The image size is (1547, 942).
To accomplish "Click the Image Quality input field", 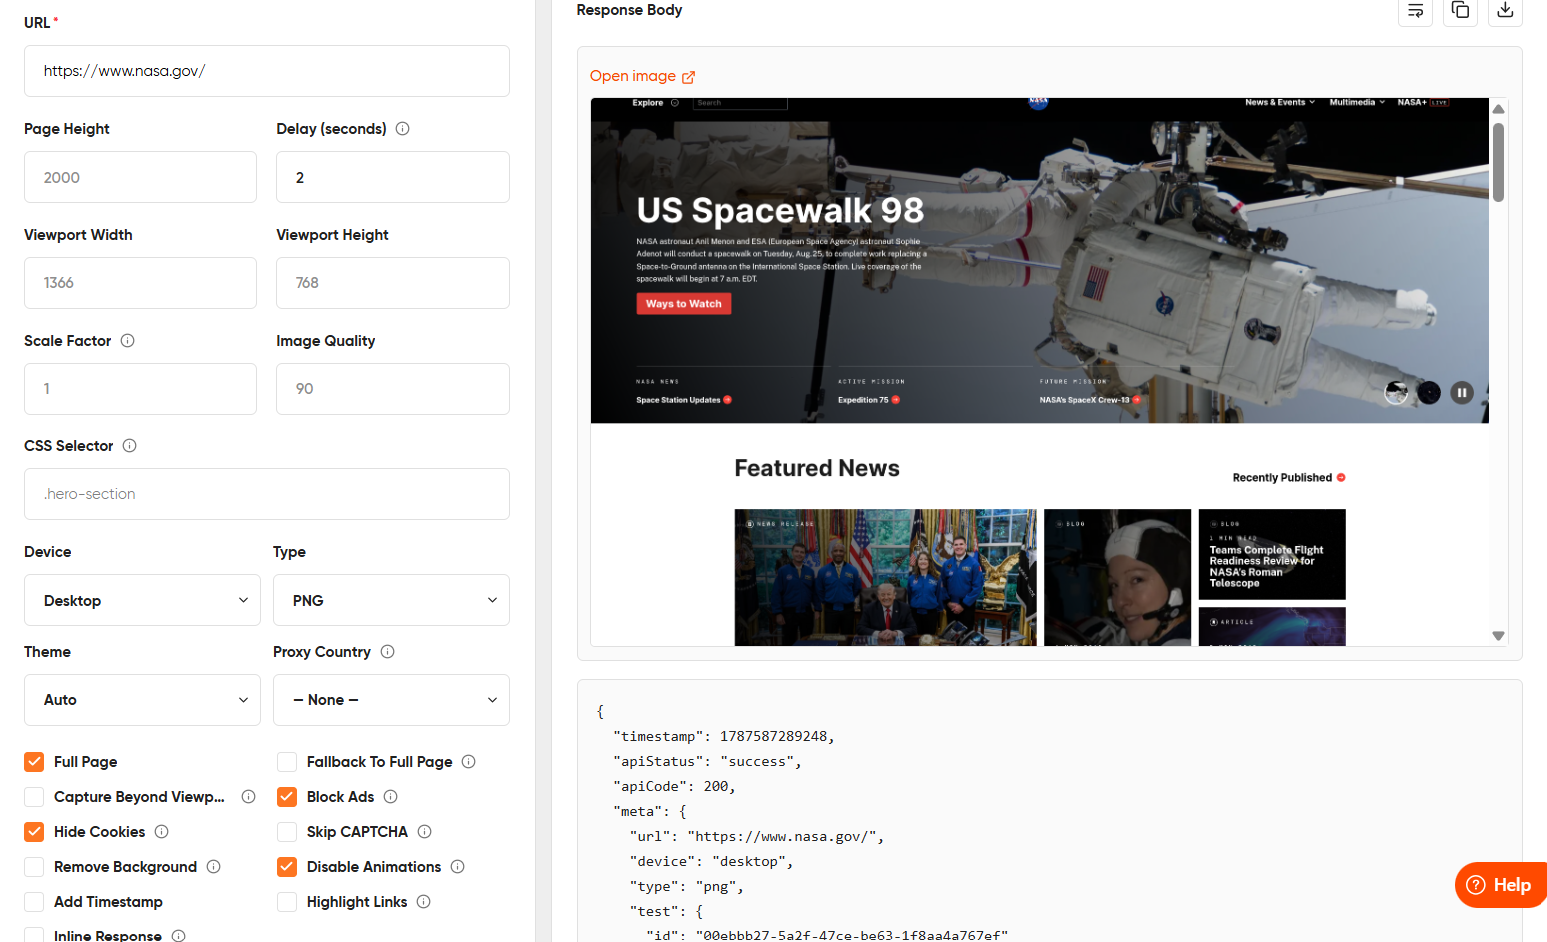I will [393, 389].
